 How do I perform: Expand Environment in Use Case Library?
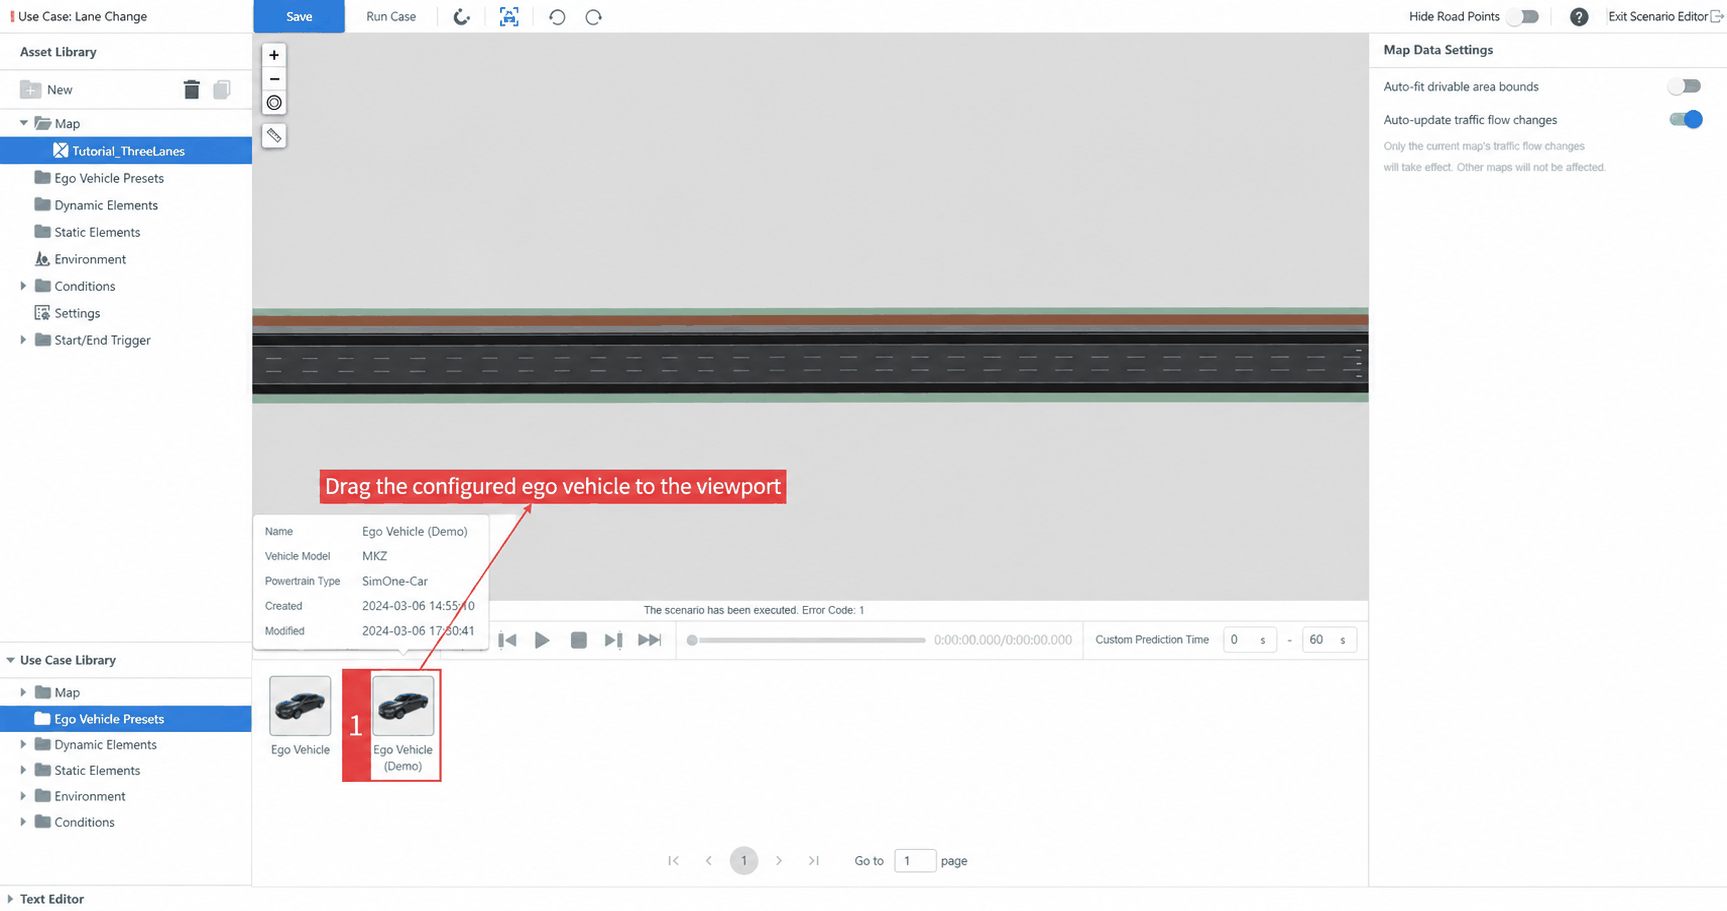pyautogui.click(x=24, y=796)
